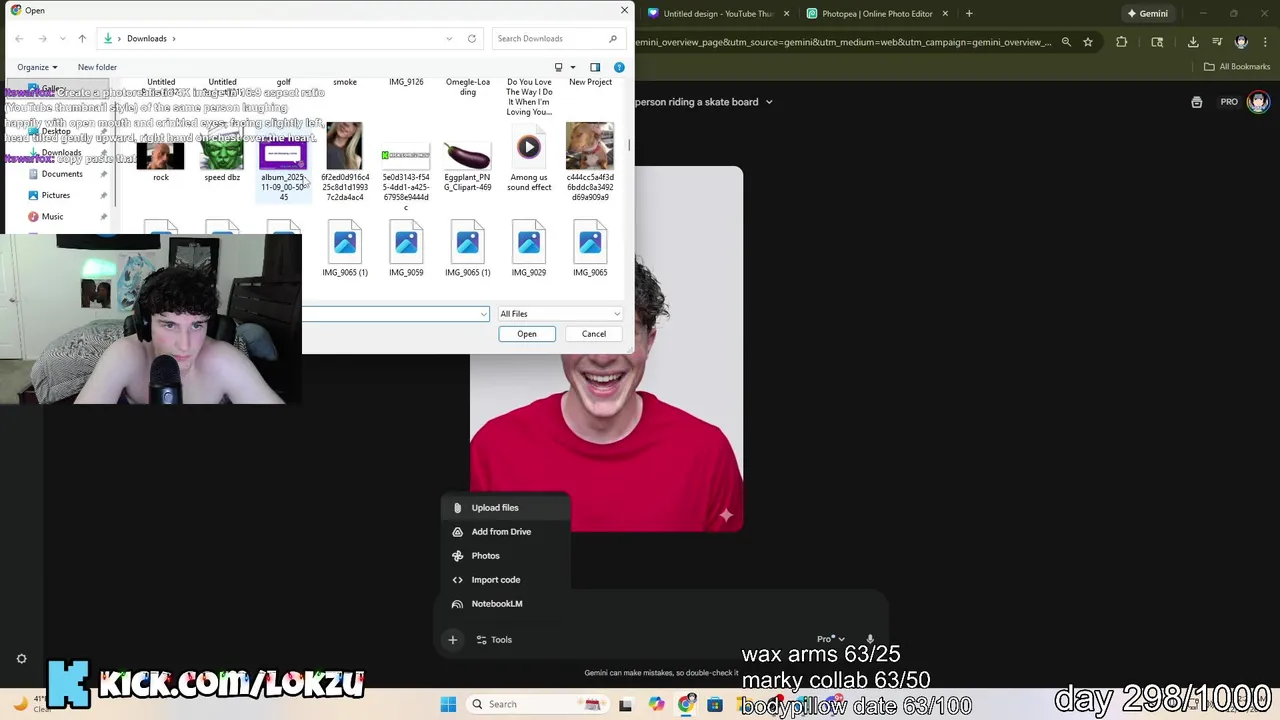The image size is (1280, 720).
Task: Go back in Open dialog
Action: pyautogui.click(x=19, y=39)
